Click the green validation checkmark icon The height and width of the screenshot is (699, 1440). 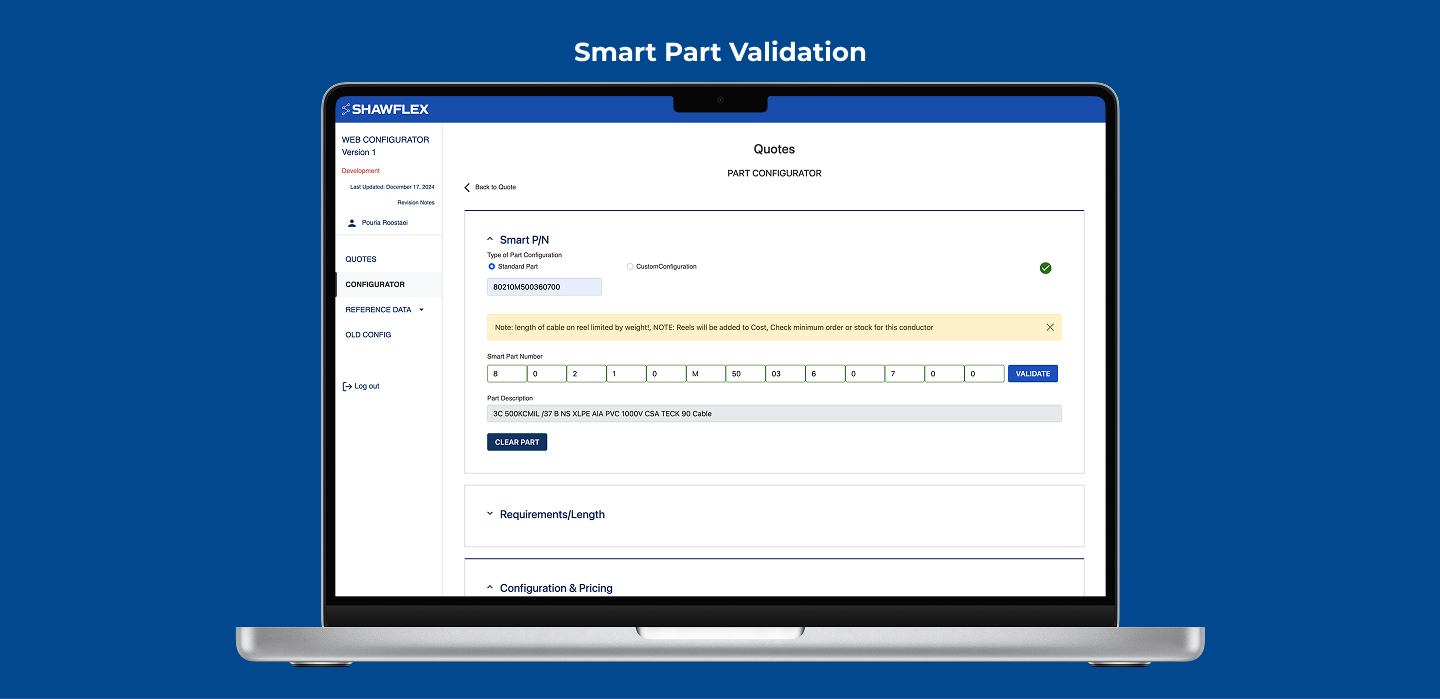[1045, 268]
